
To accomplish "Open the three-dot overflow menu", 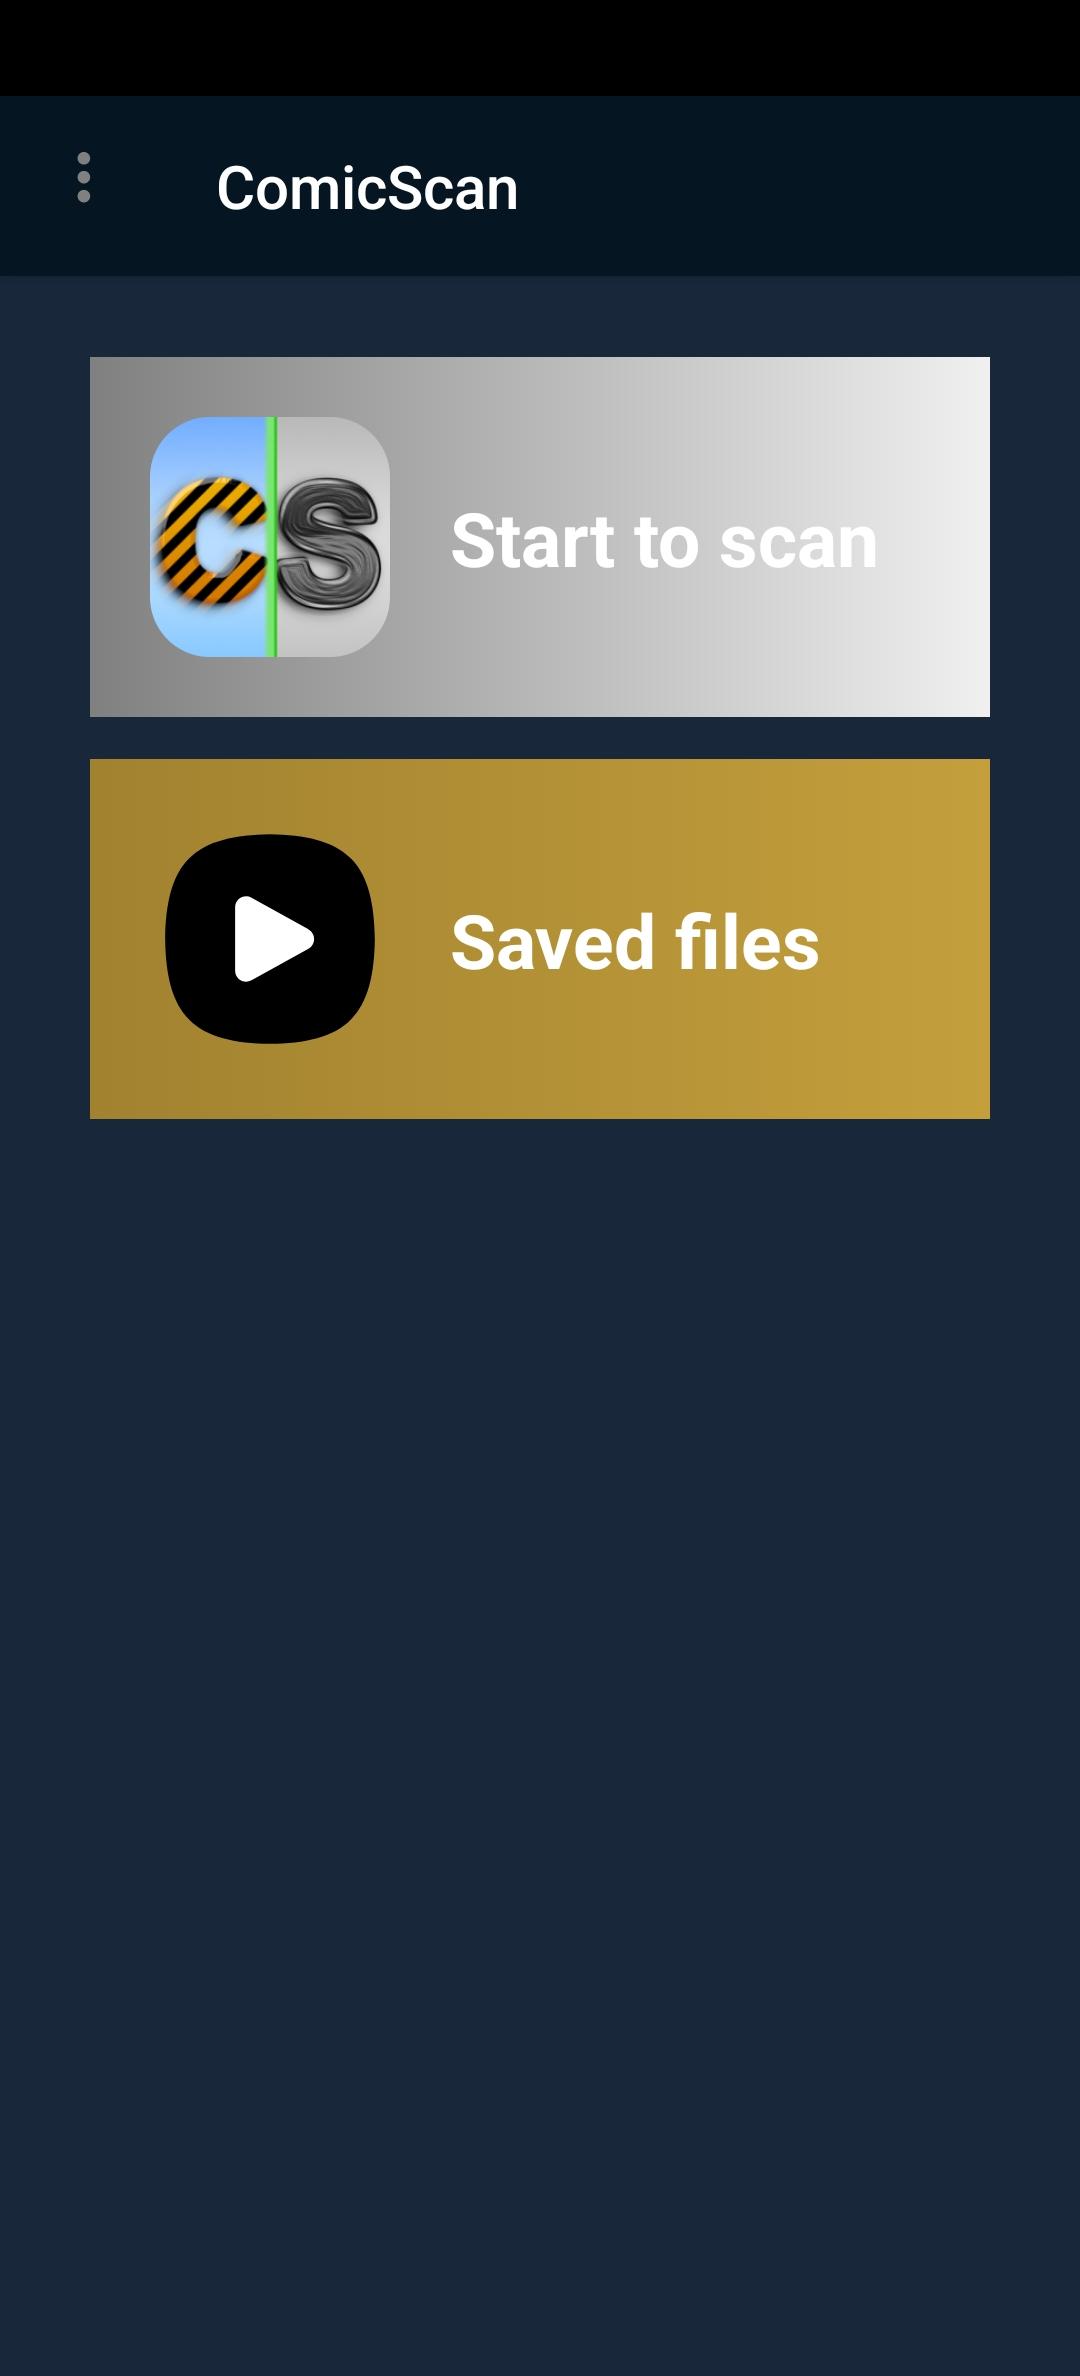I will 84,178.
